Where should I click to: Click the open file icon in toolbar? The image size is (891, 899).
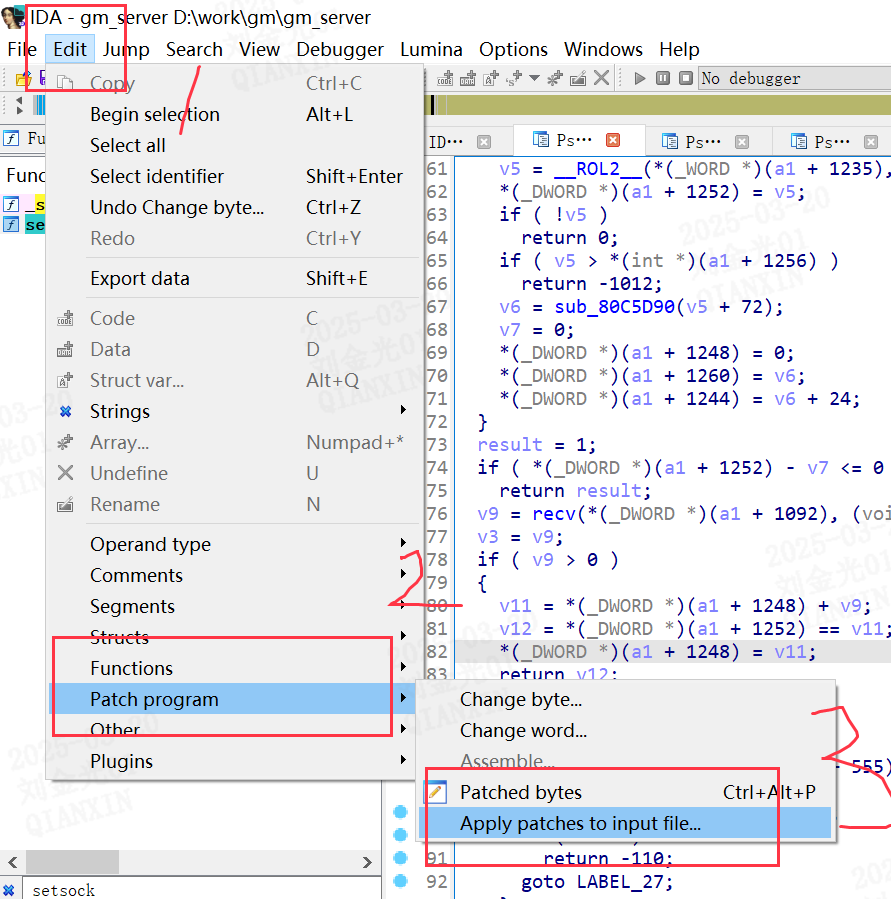point(24,79)
